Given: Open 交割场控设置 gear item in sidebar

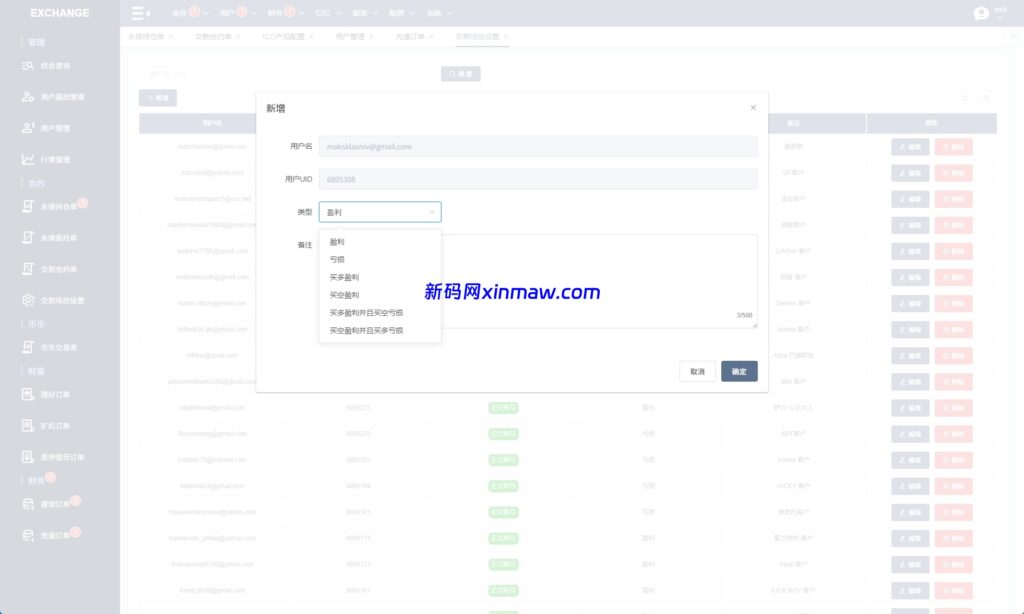Looking at the screenshot, I should tap(62, 300).
